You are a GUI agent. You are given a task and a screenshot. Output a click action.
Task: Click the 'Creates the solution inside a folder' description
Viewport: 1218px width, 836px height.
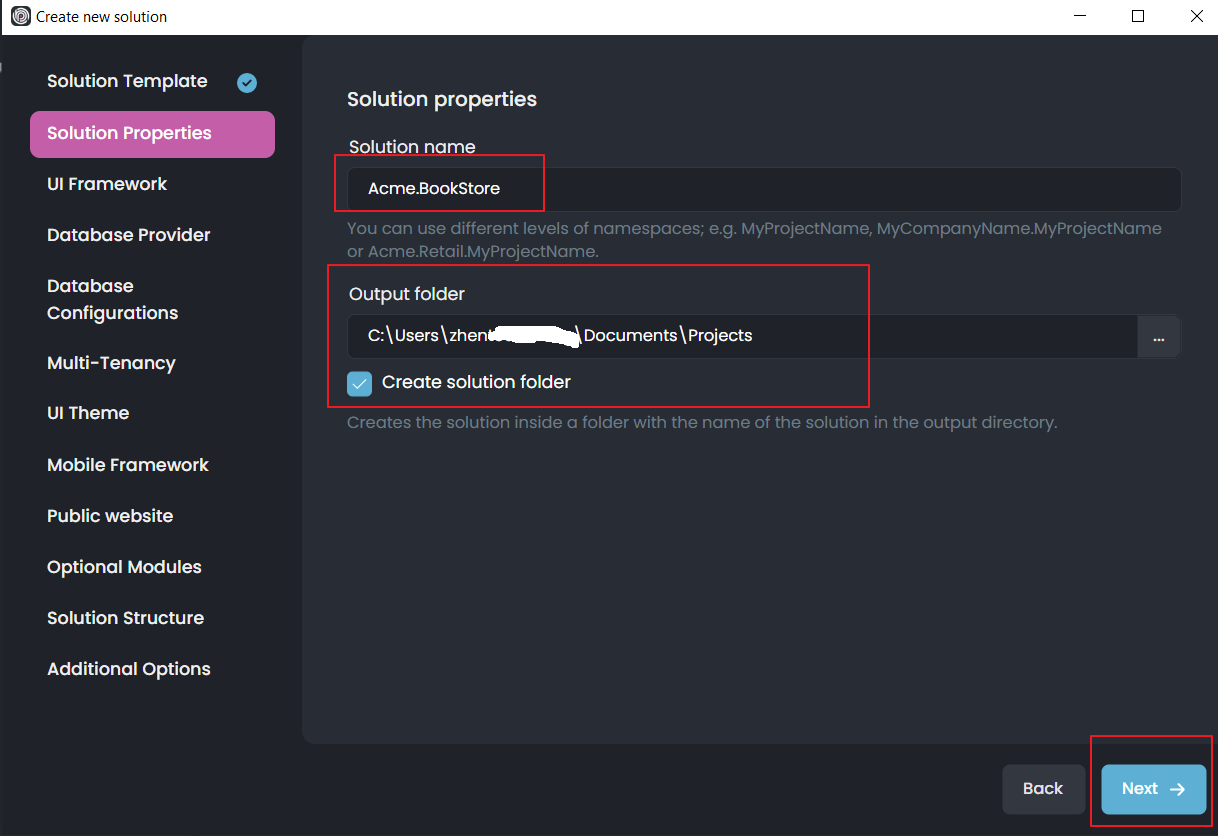coord(702,422)
